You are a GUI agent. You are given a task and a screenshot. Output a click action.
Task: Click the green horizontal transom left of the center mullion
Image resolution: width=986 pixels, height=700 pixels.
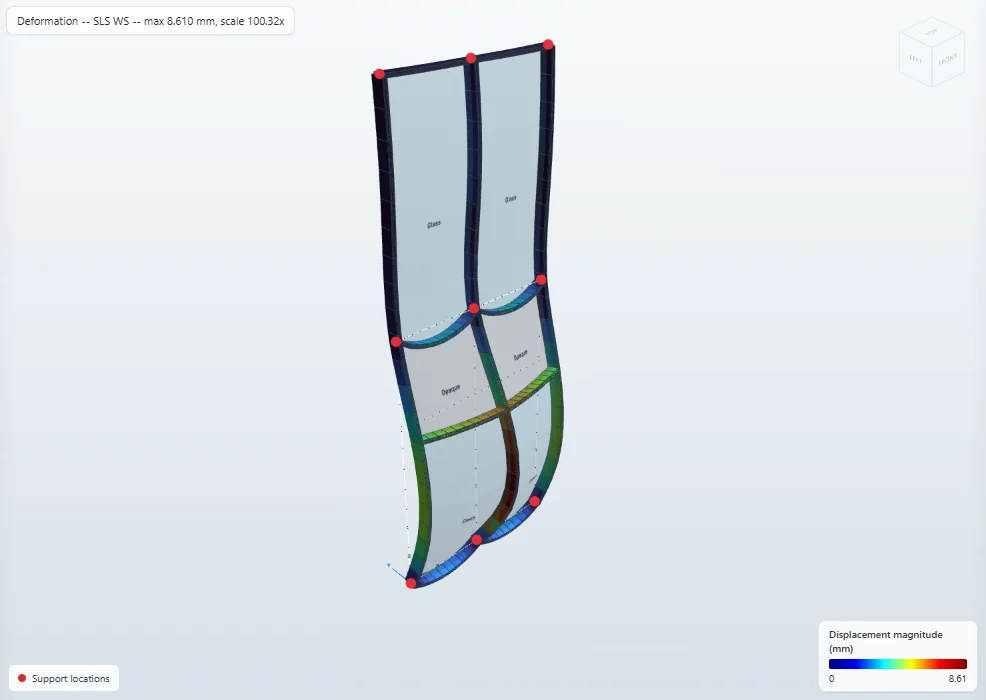[464, 425]
